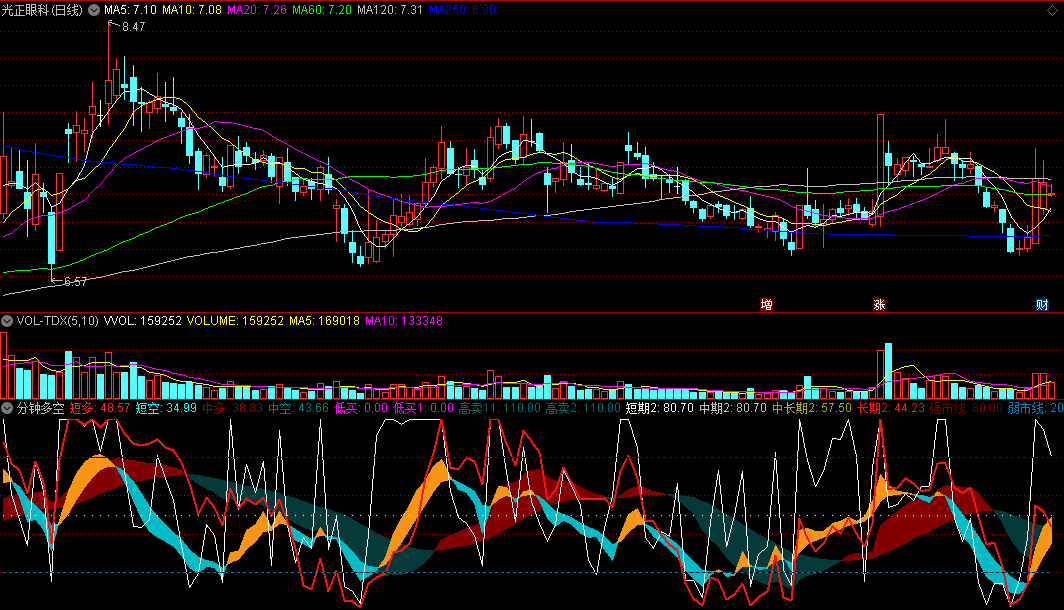Image resolution: width=1064 pixels, height=610 pixels.
Task: Expand the VOL-TDX indicator dropdown arrow
Action: [7, 320]
